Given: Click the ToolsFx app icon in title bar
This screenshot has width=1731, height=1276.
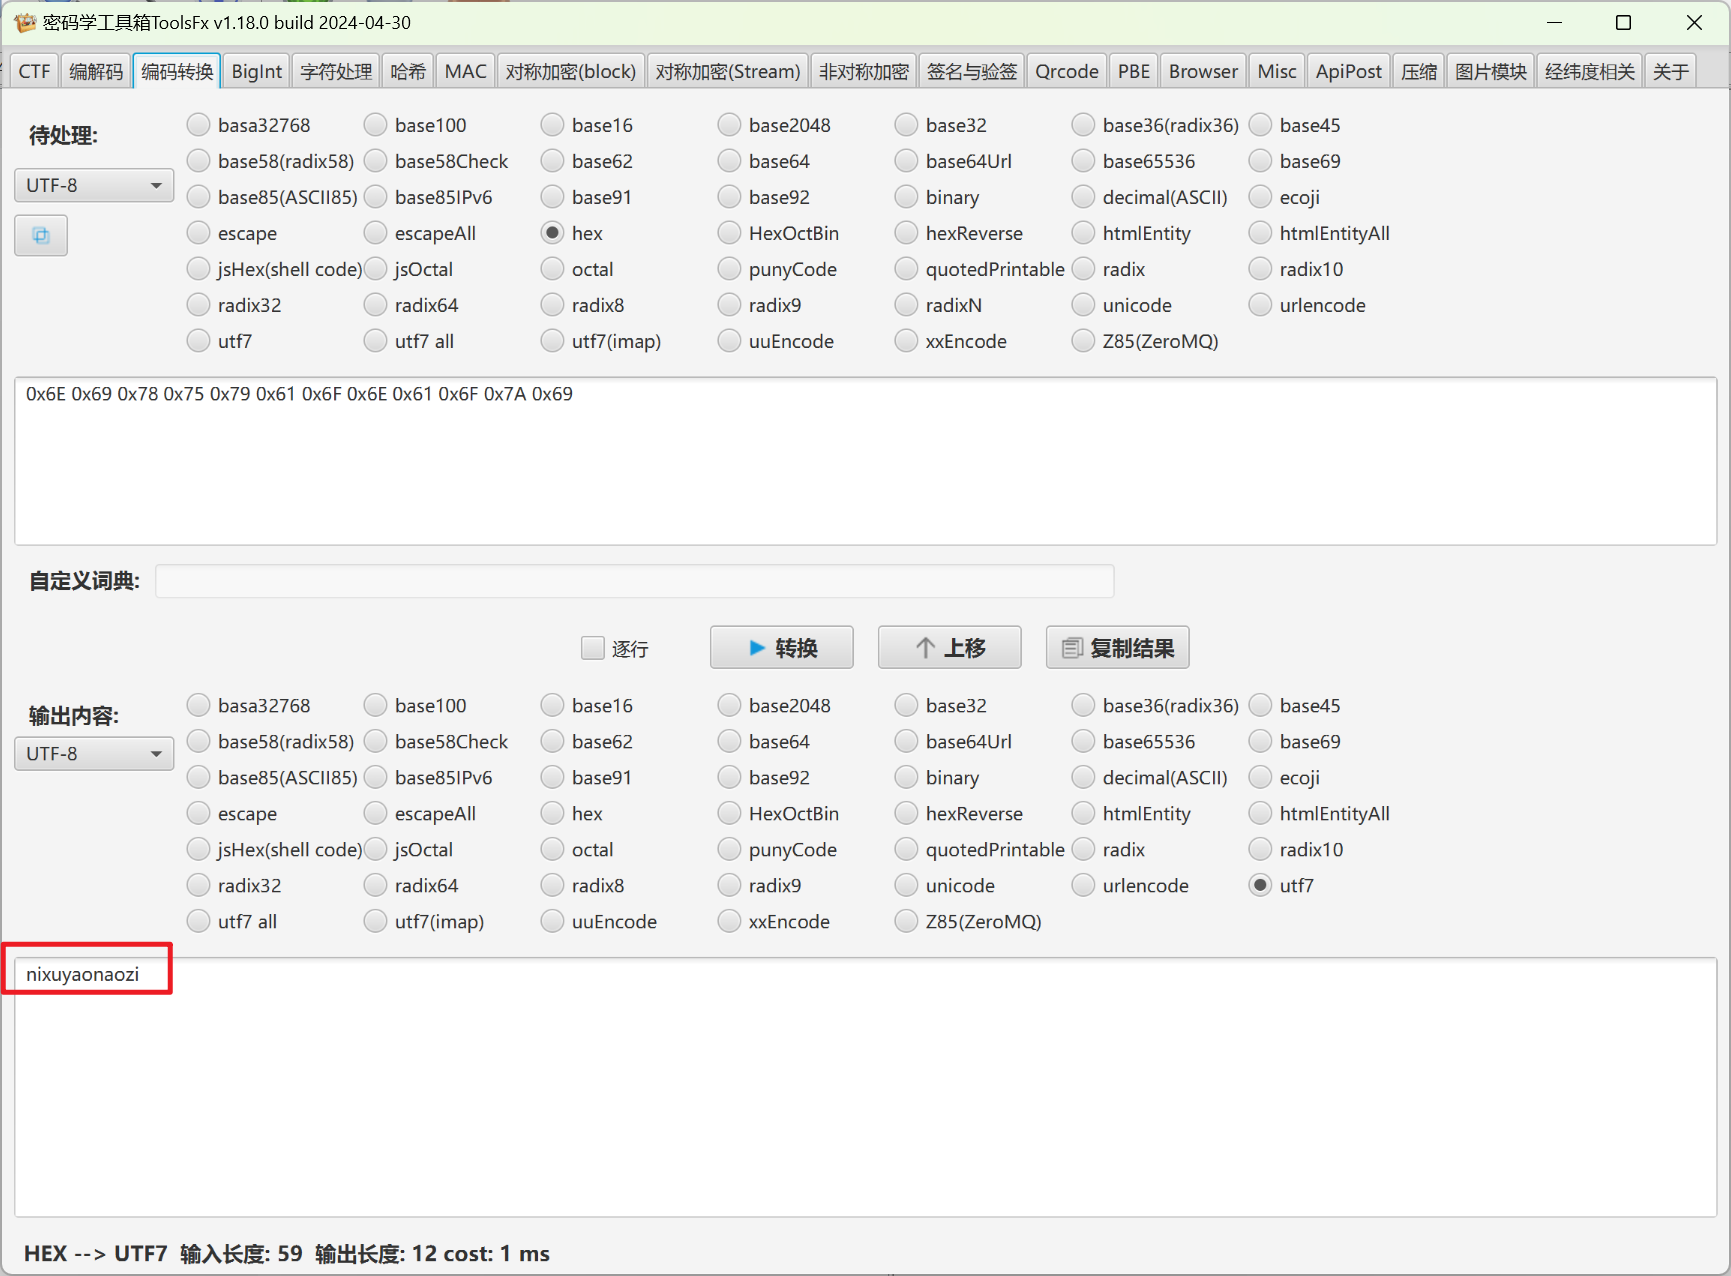Looking at the screenshot, I should click(24, 22).
